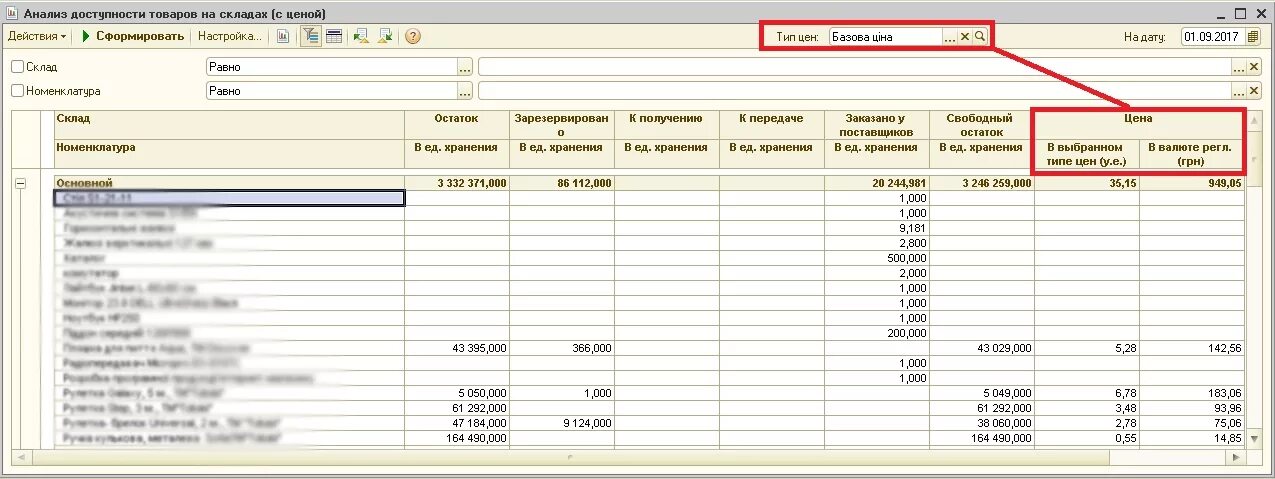The height and width of the screenshot is (479, 1275).
Task: Toggle the filter and grouping panel icon
Action: coord(310,36)
